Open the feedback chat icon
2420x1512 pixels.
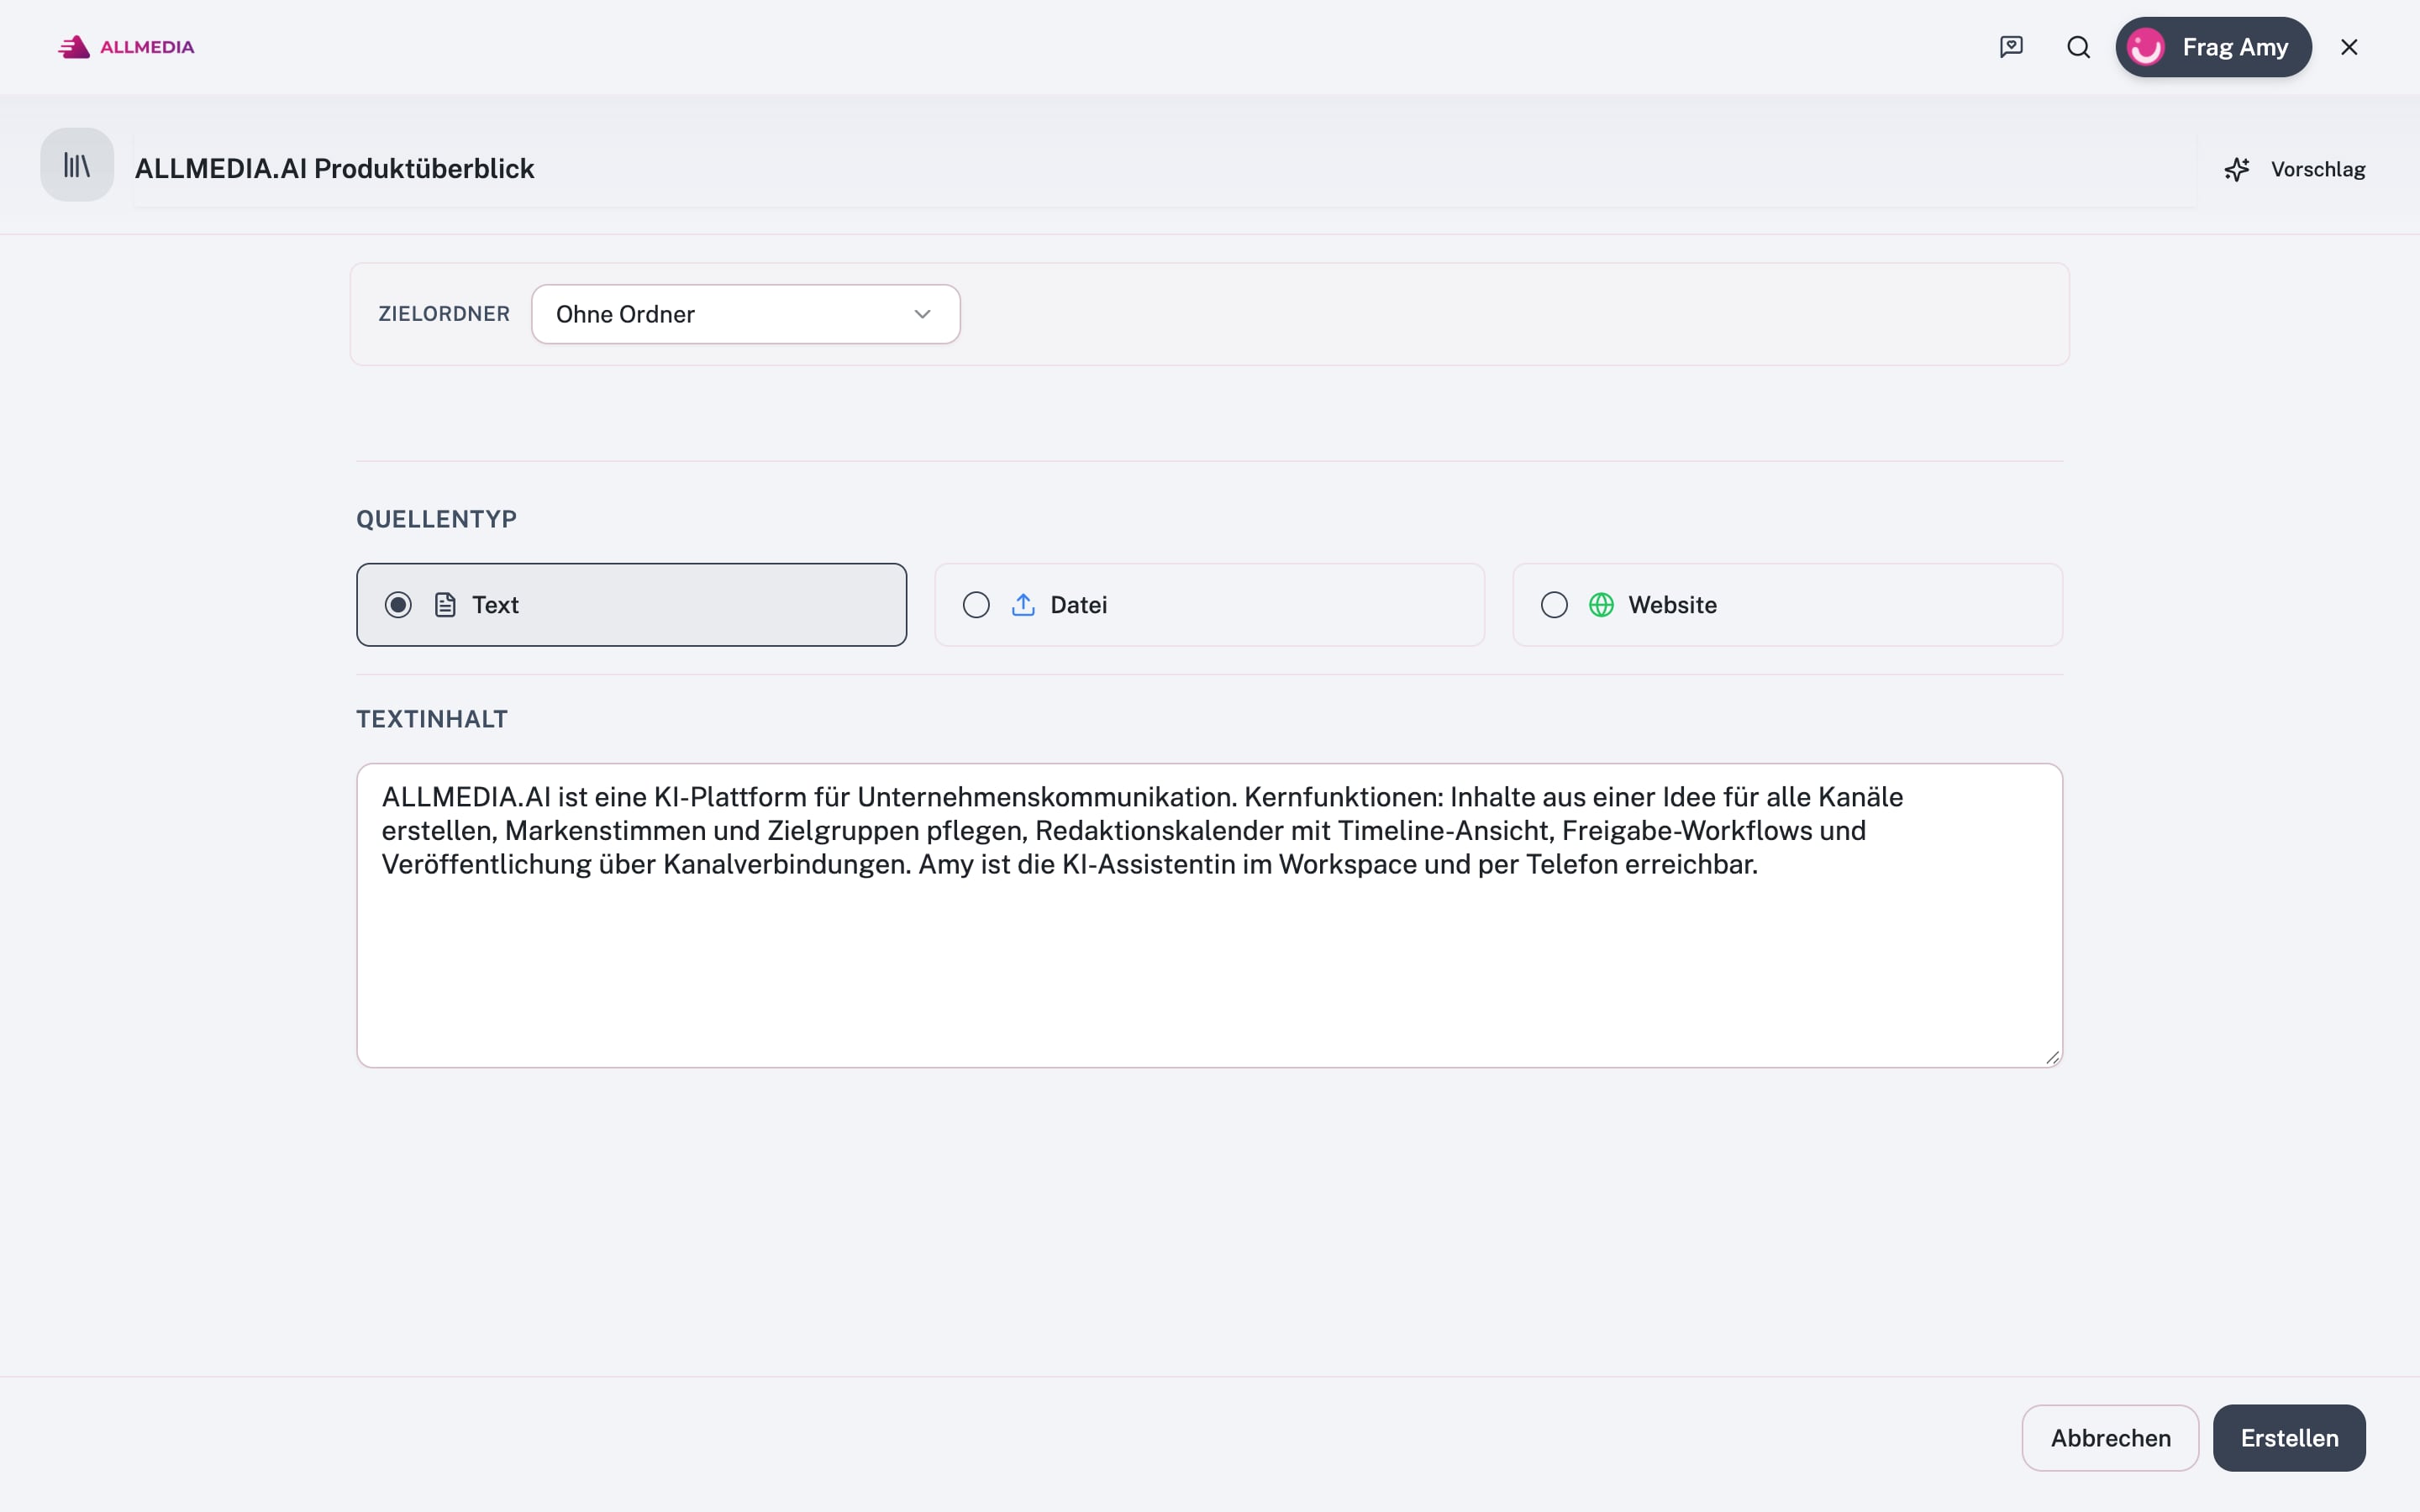click(x=2011, y=47)
